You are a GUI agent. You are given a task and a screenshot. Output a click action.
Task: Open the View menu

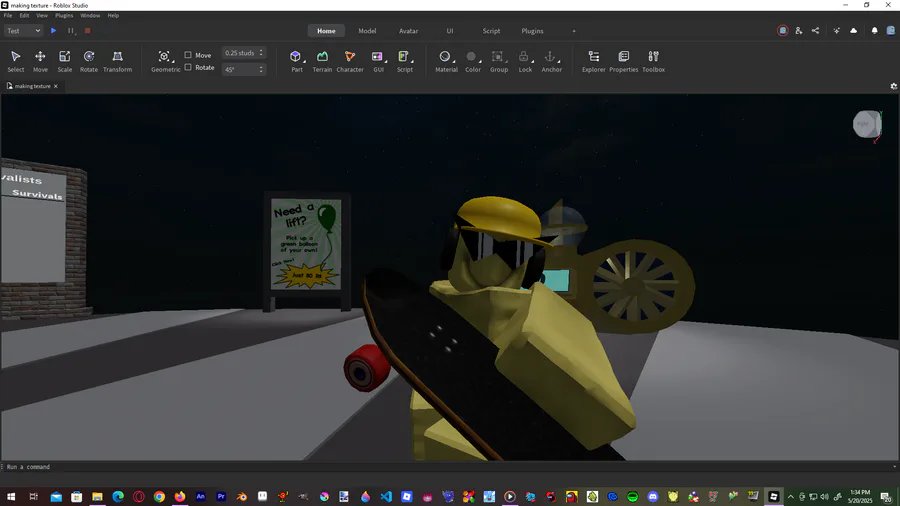[x=42, y=15]
